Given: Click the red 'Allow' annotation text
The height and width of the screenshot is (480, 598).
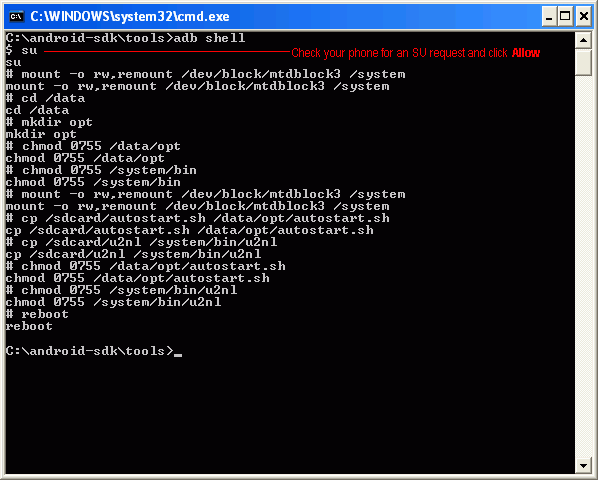Looking at the screenshot, I should coord(526,53).
